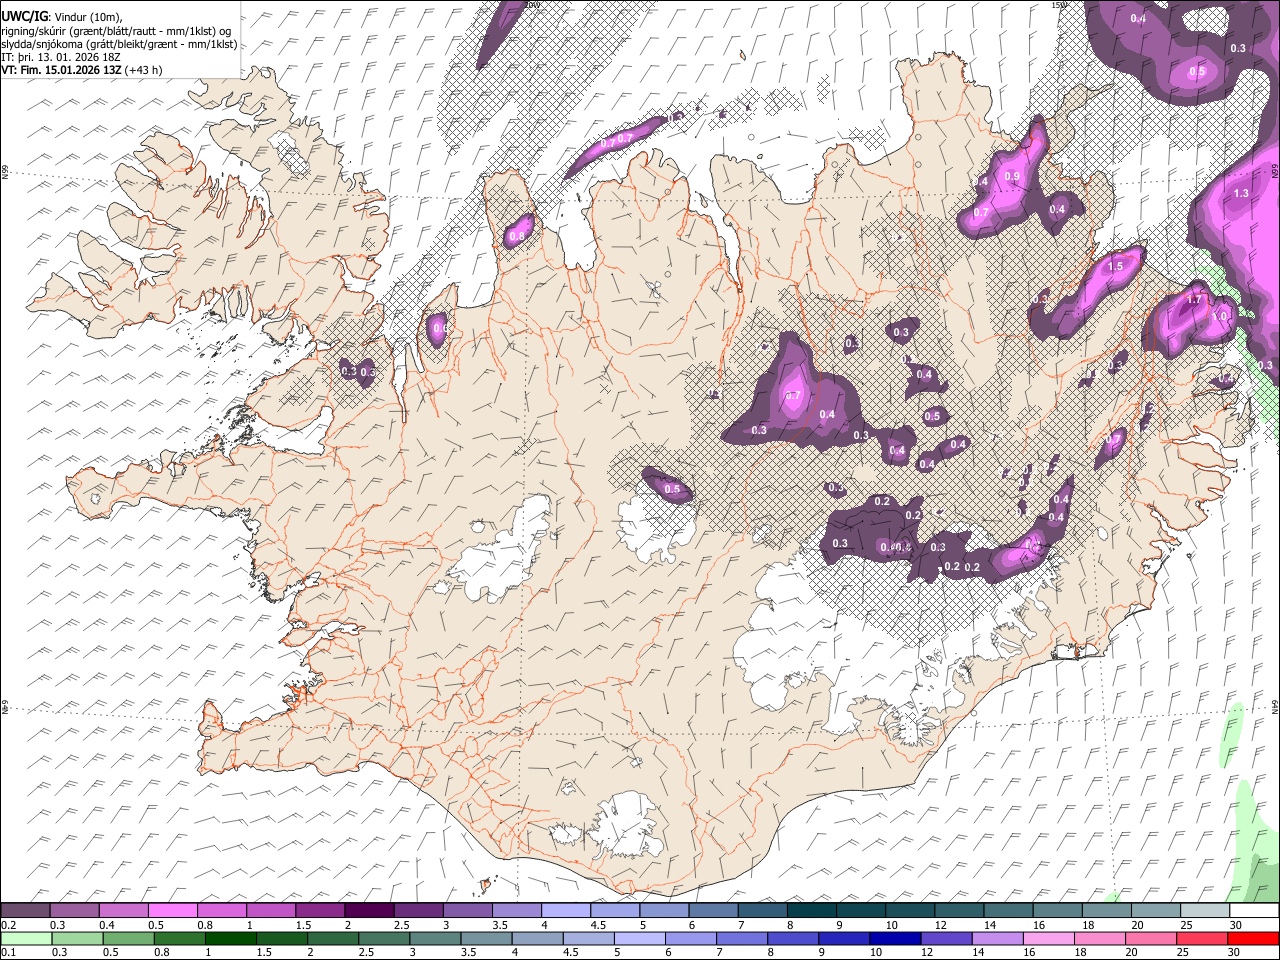Viewport: 1280px width, 960px height.
Task: Click the '0.6' precipitation value on the map
Action: pos(439,329)
